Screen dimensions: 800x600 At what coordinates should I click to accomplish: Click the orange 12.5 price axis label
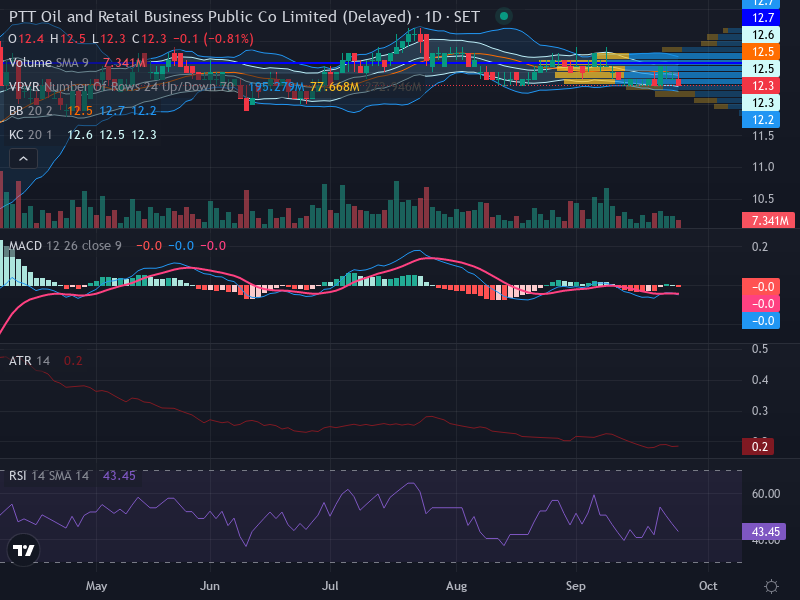click(x=761, y=52)
